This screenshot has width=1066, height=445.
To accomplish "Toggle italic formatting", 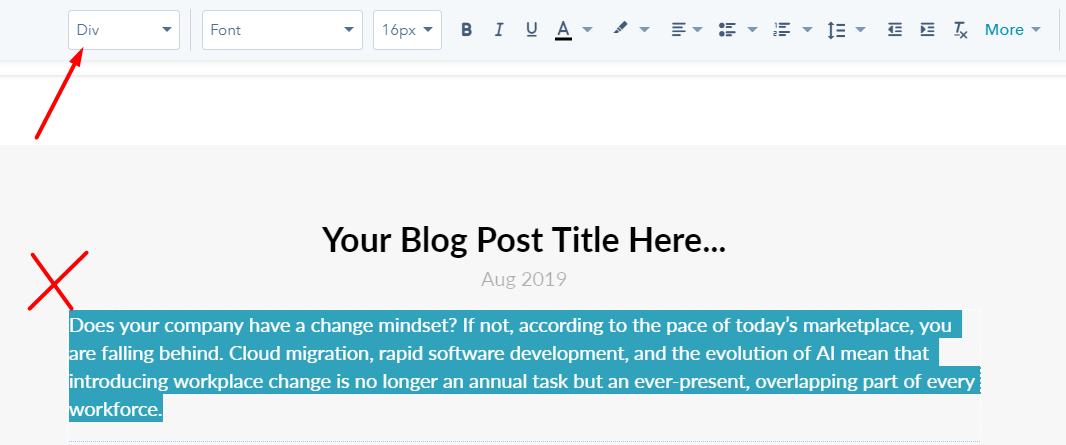I will (x=498, y=30).
